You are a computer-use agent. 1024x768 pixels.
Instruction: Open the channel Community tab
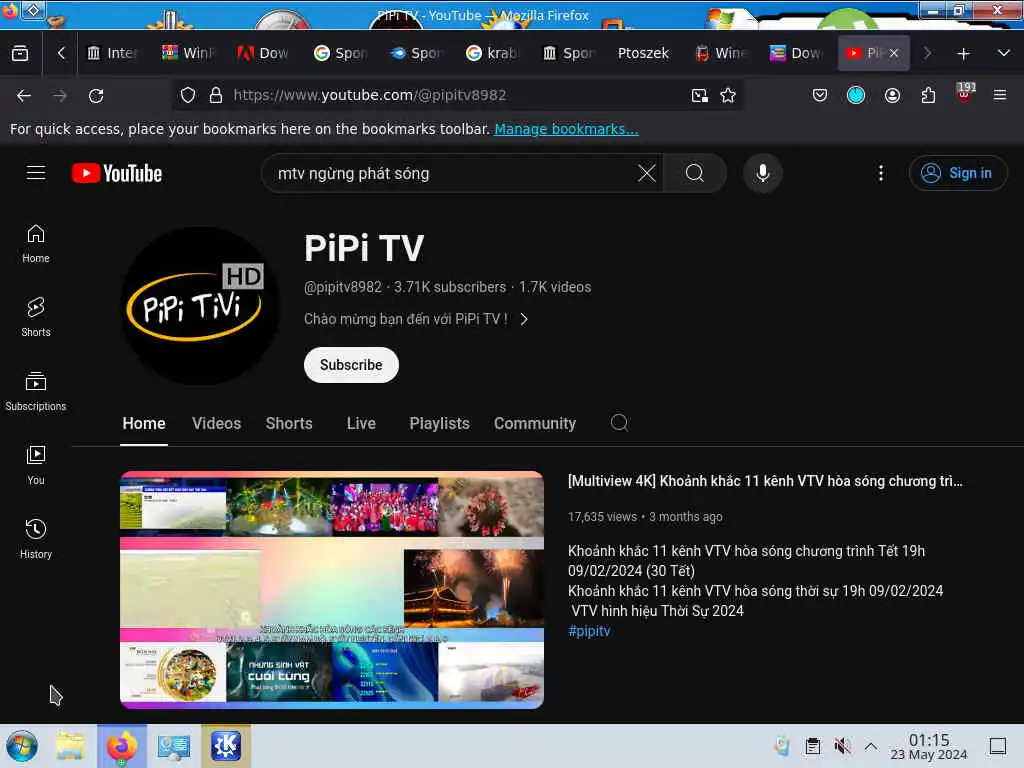(x=535, y=423)
